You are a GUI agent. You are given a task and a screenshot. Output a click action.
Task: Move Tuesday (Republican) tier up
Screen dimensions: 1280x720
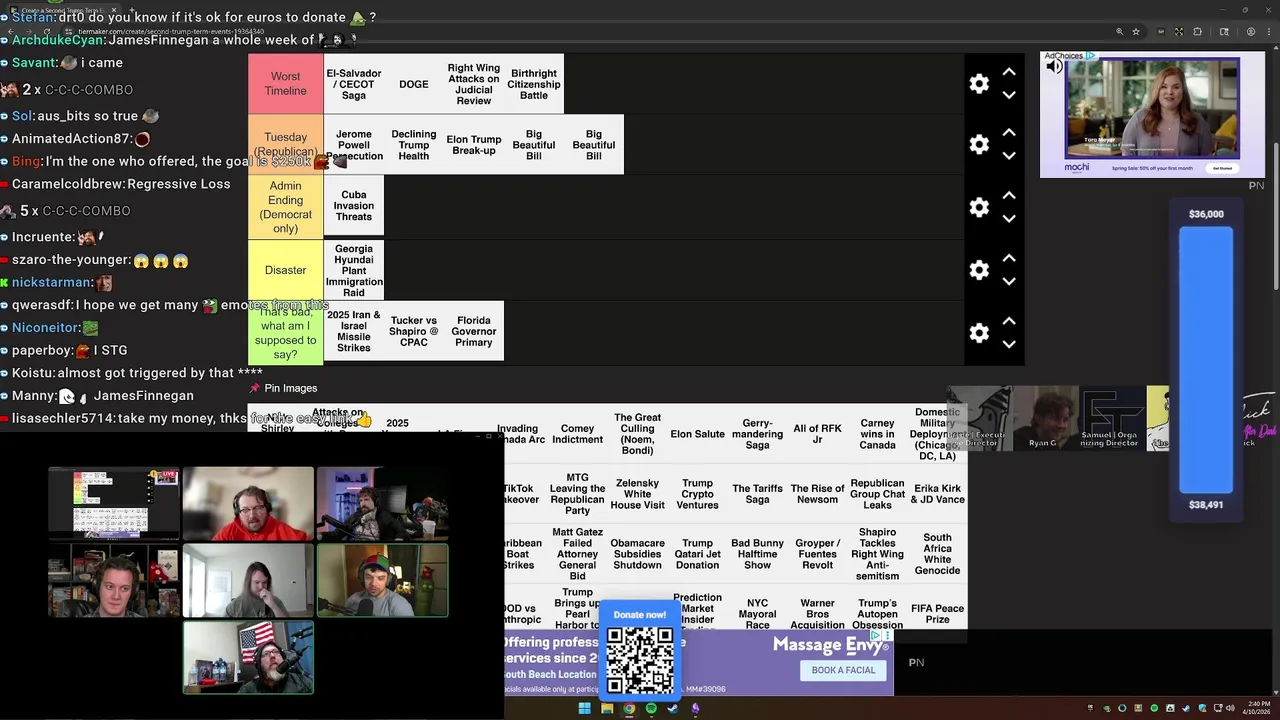1009,133
